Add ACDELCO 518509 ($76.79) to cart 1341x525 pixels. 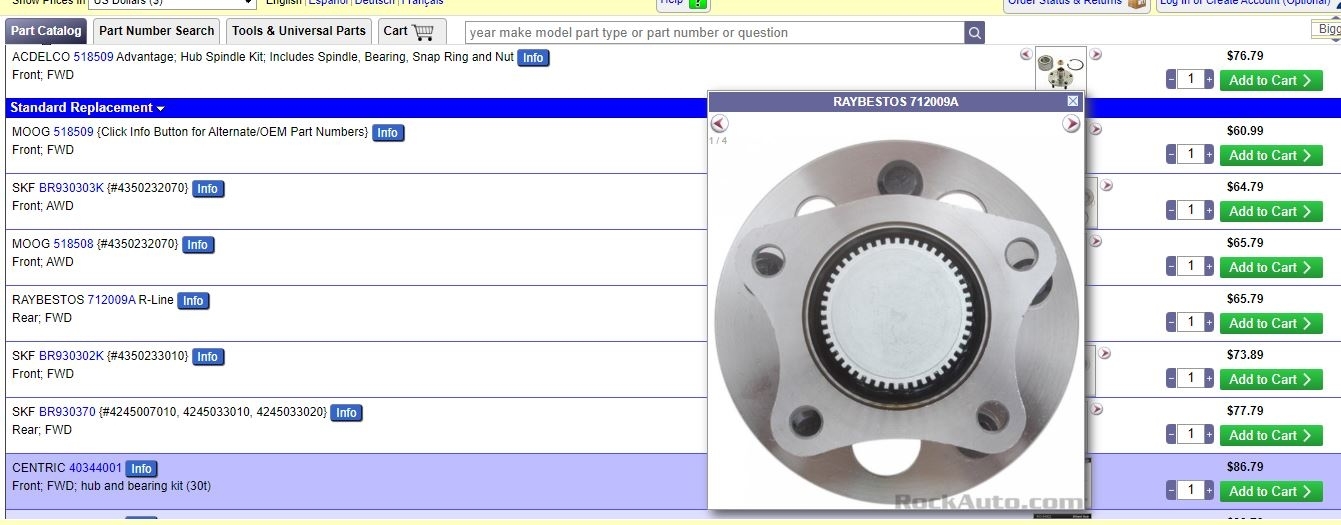1271,81
